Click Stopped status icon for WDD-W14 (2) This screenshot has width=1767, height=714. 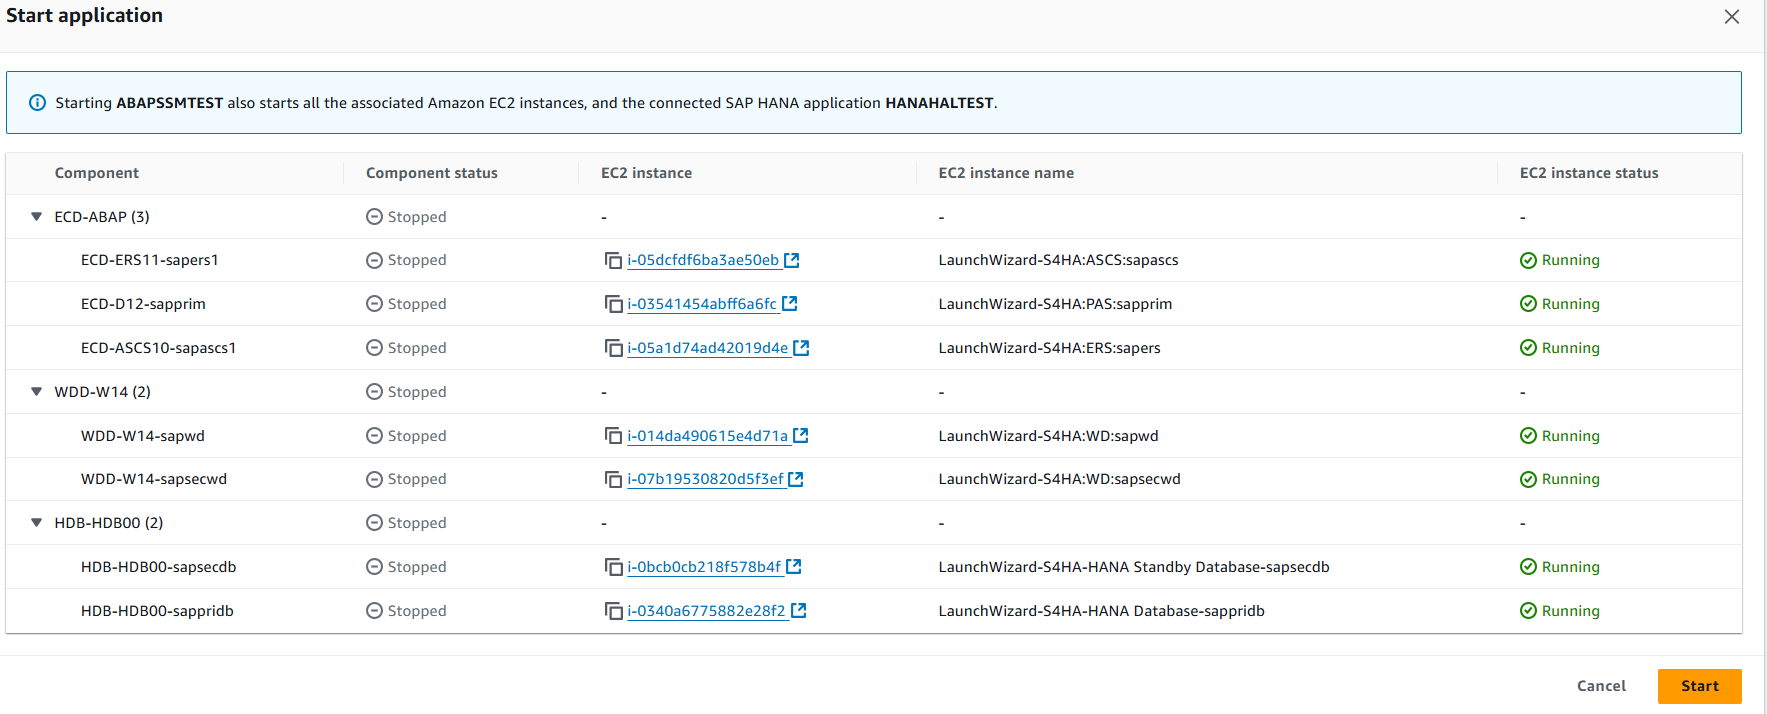click(374, 392)
